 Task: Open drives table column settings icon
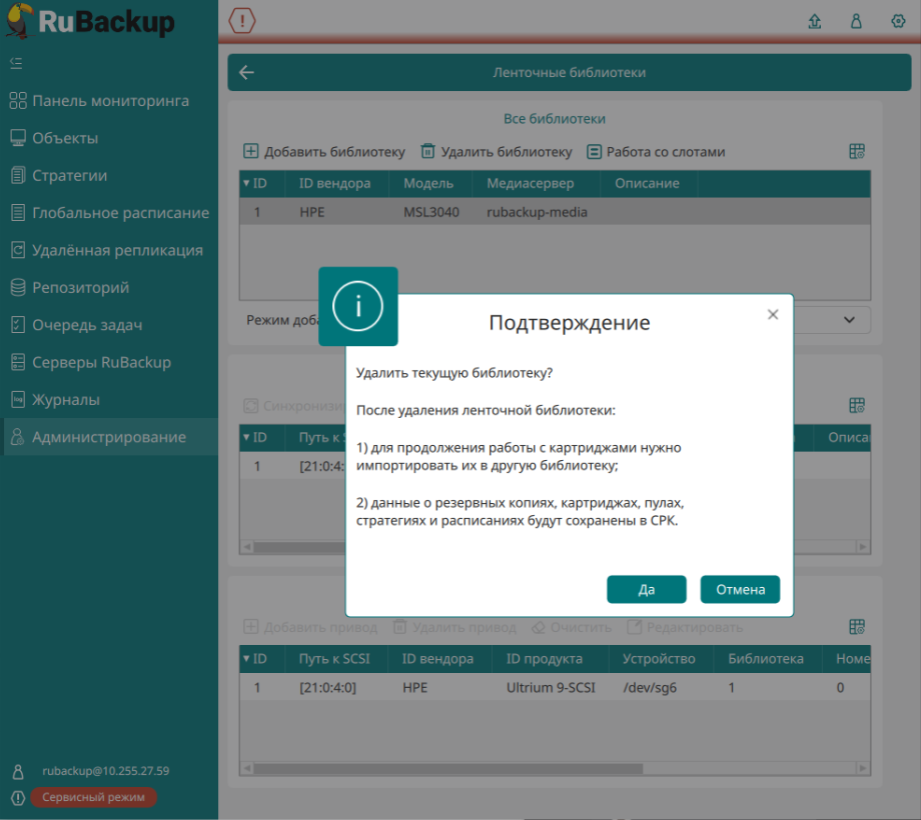(856, 627)
